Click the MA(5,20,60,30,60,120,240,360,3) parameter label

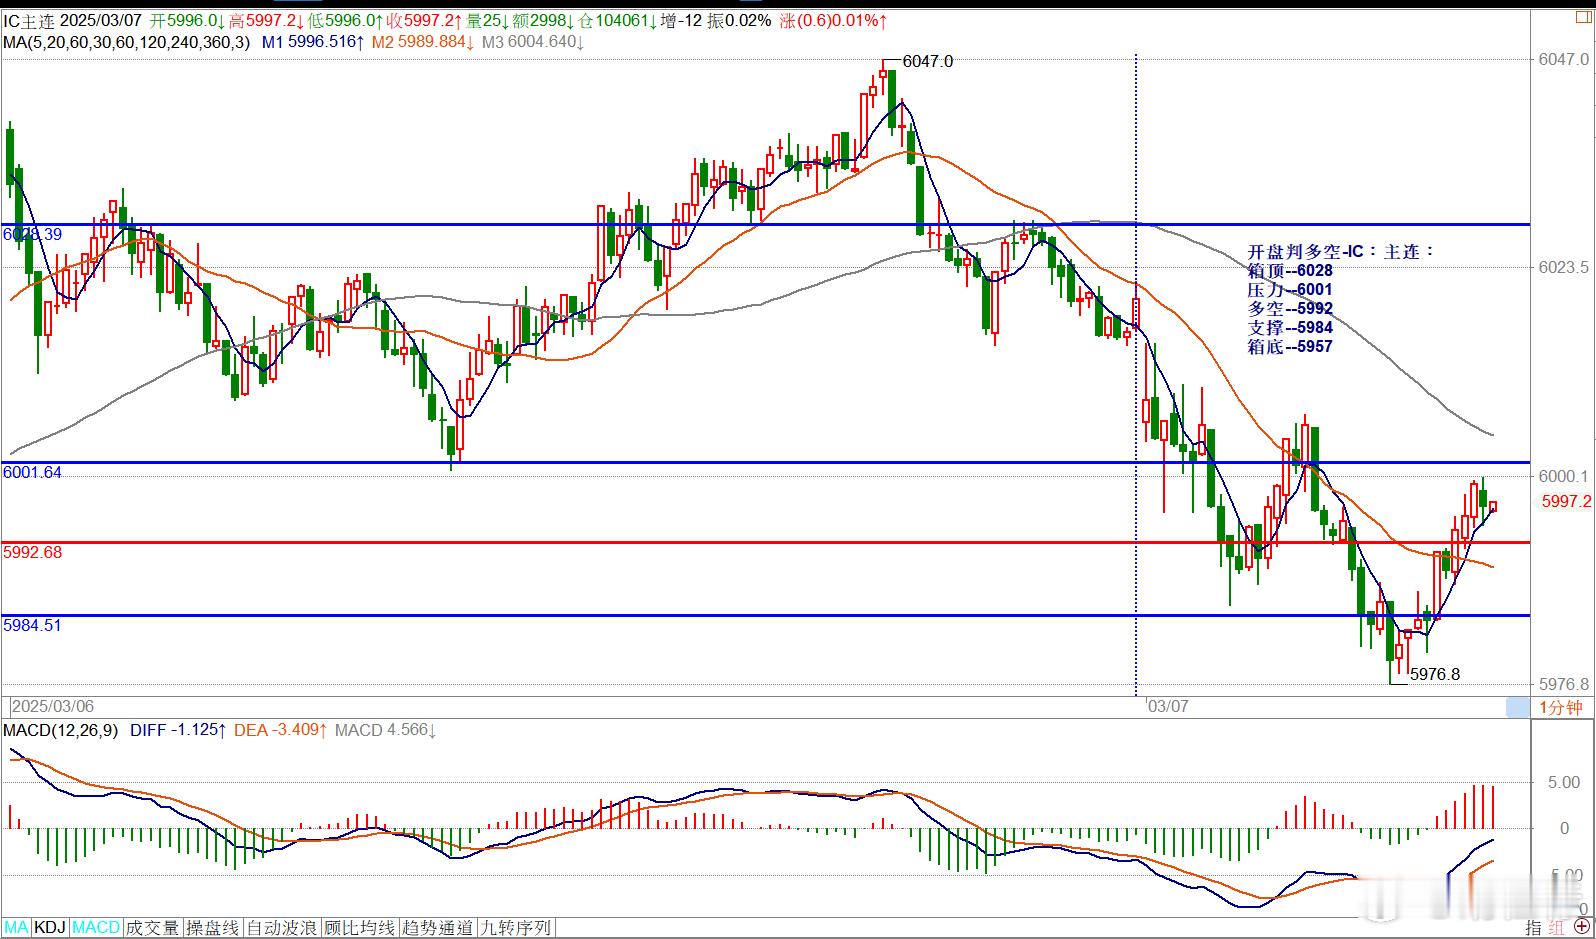(126, 42)
